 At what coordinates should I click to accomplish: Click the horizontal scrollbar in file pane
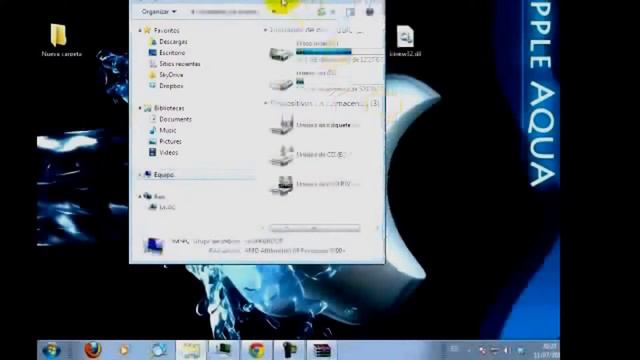[315, 228]
